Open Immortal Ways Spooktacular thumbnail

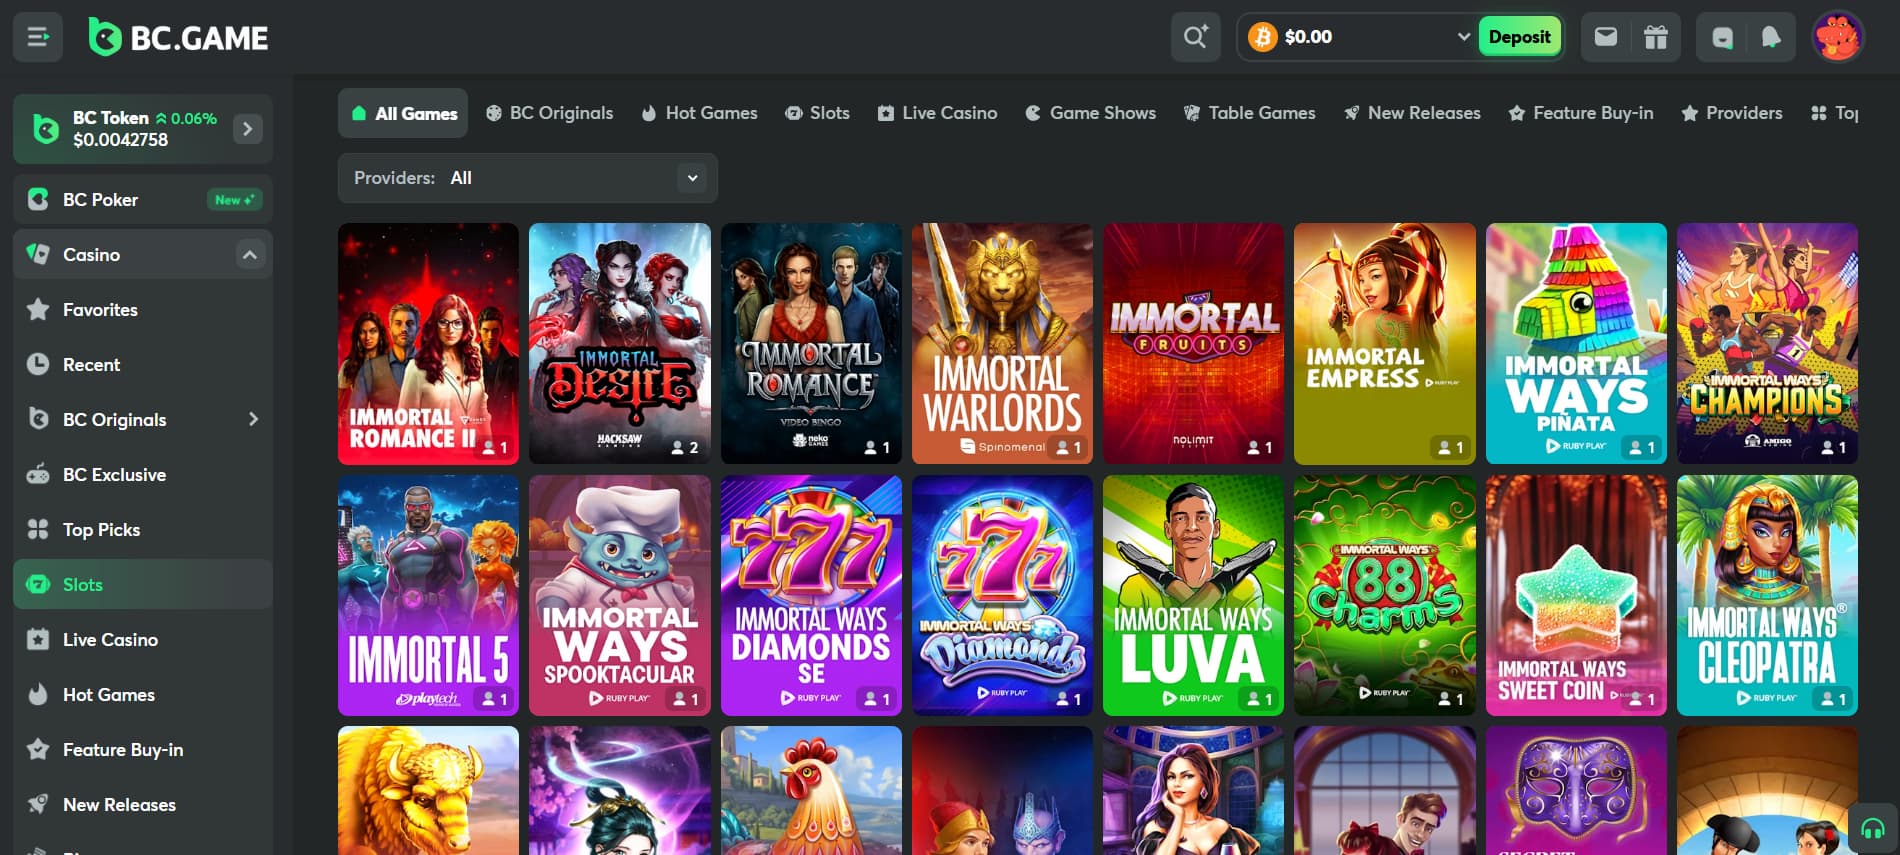click(620, 596)
